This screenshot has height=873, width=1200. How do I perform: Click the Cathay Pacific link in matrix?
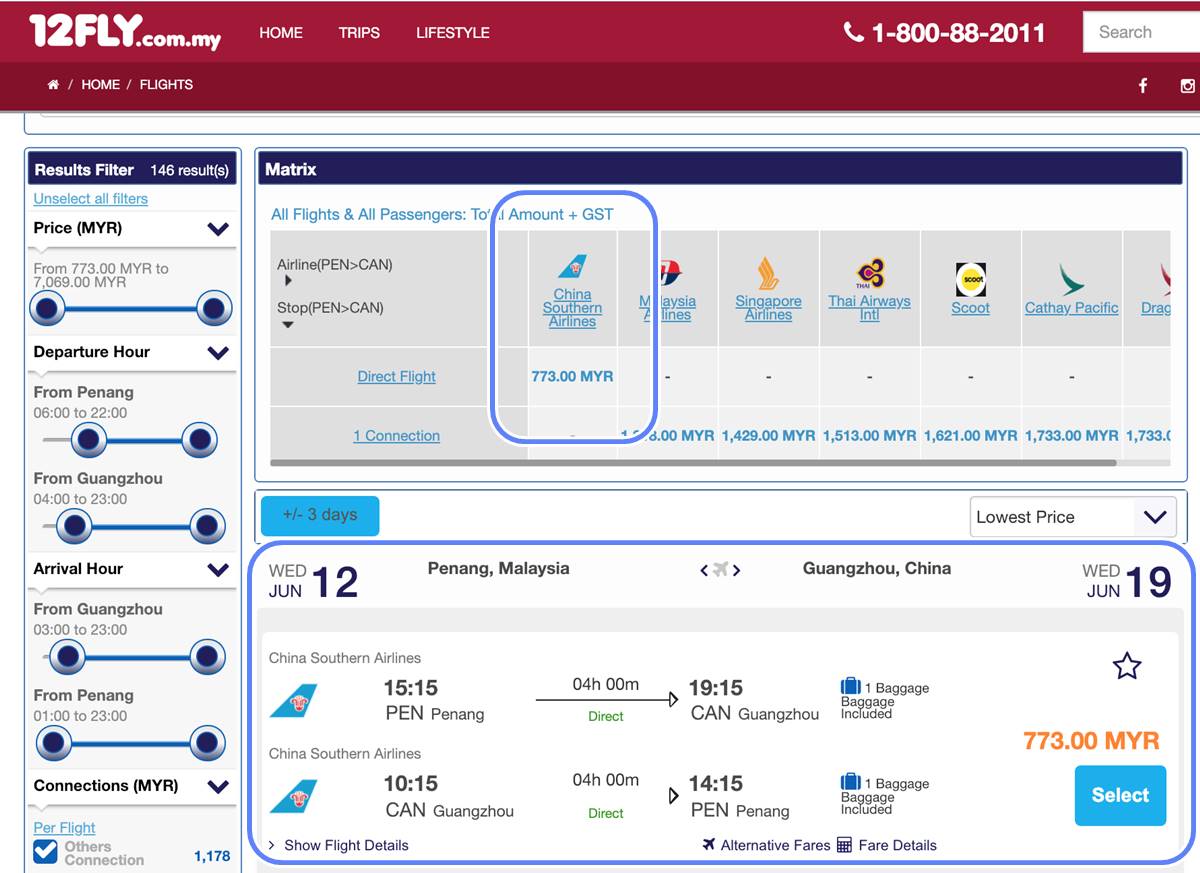click(x=1071, y=308)
